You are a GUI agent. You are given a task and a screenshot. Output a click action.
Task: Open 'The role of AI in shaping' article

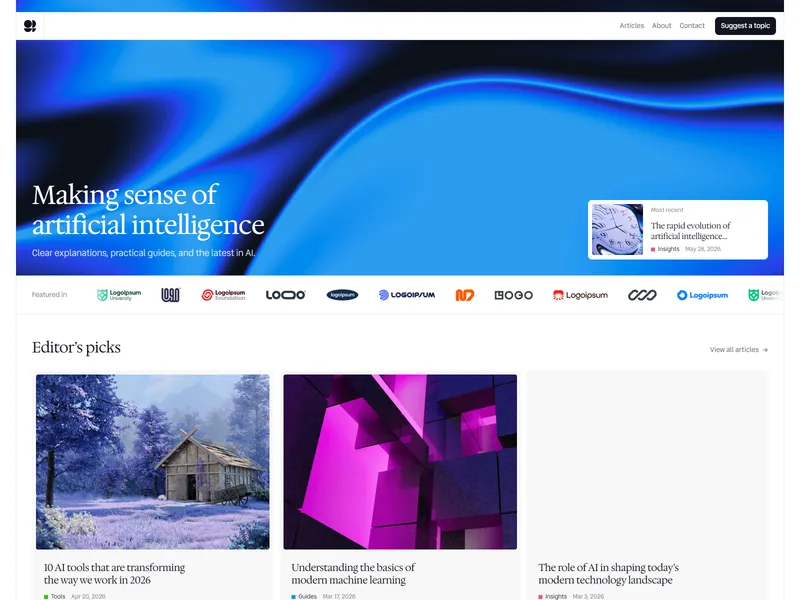coord(609,573)
